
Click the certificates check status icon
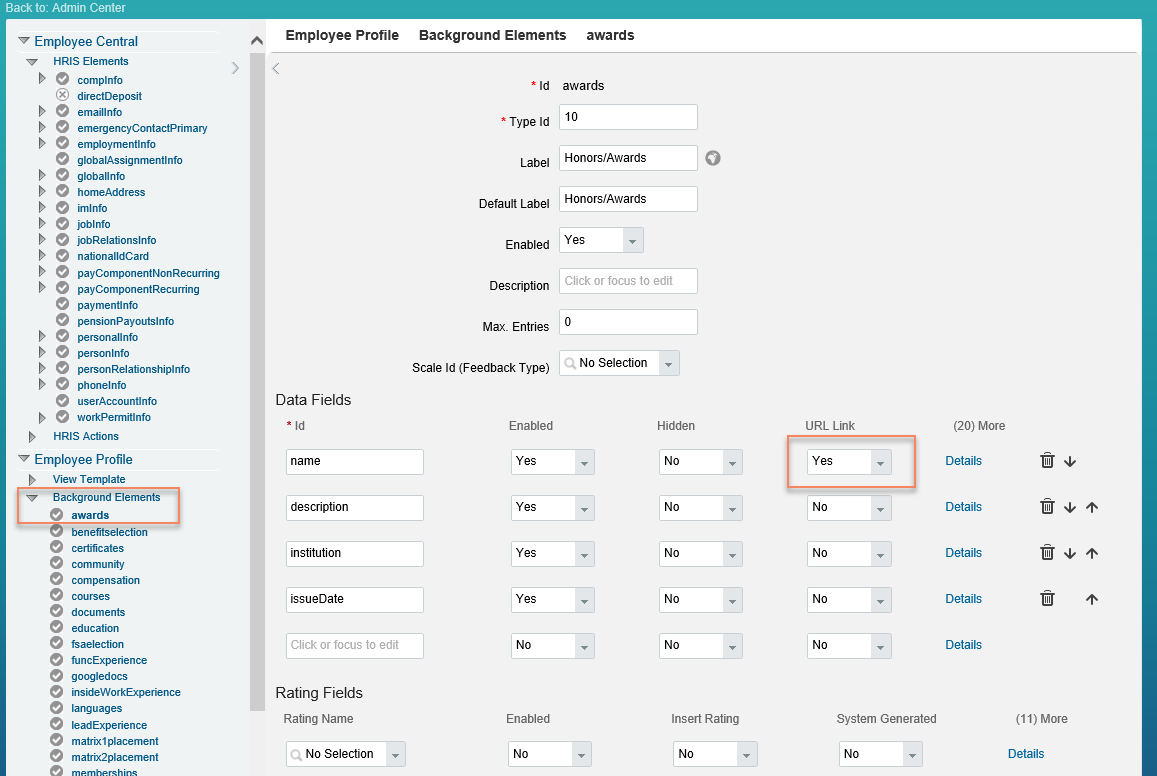coord(57,547)
